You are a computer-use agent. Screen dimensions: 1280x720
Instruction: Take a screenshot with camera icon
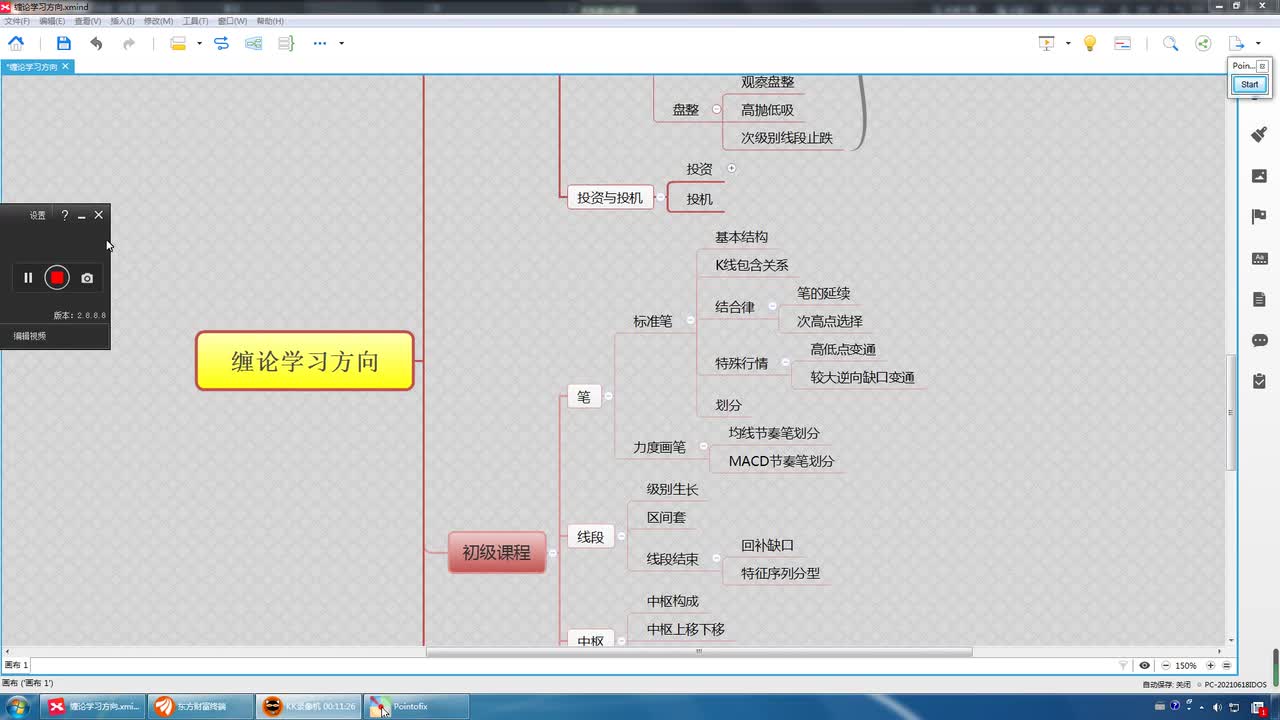coord(87,278)
